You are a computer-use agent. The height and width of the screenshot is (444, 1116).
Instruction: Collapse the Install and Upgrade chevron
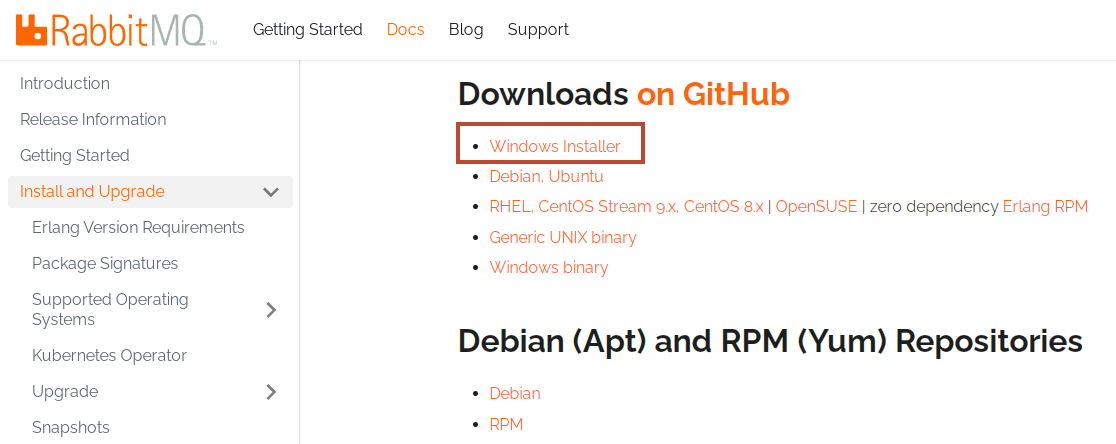click(270, 191)
